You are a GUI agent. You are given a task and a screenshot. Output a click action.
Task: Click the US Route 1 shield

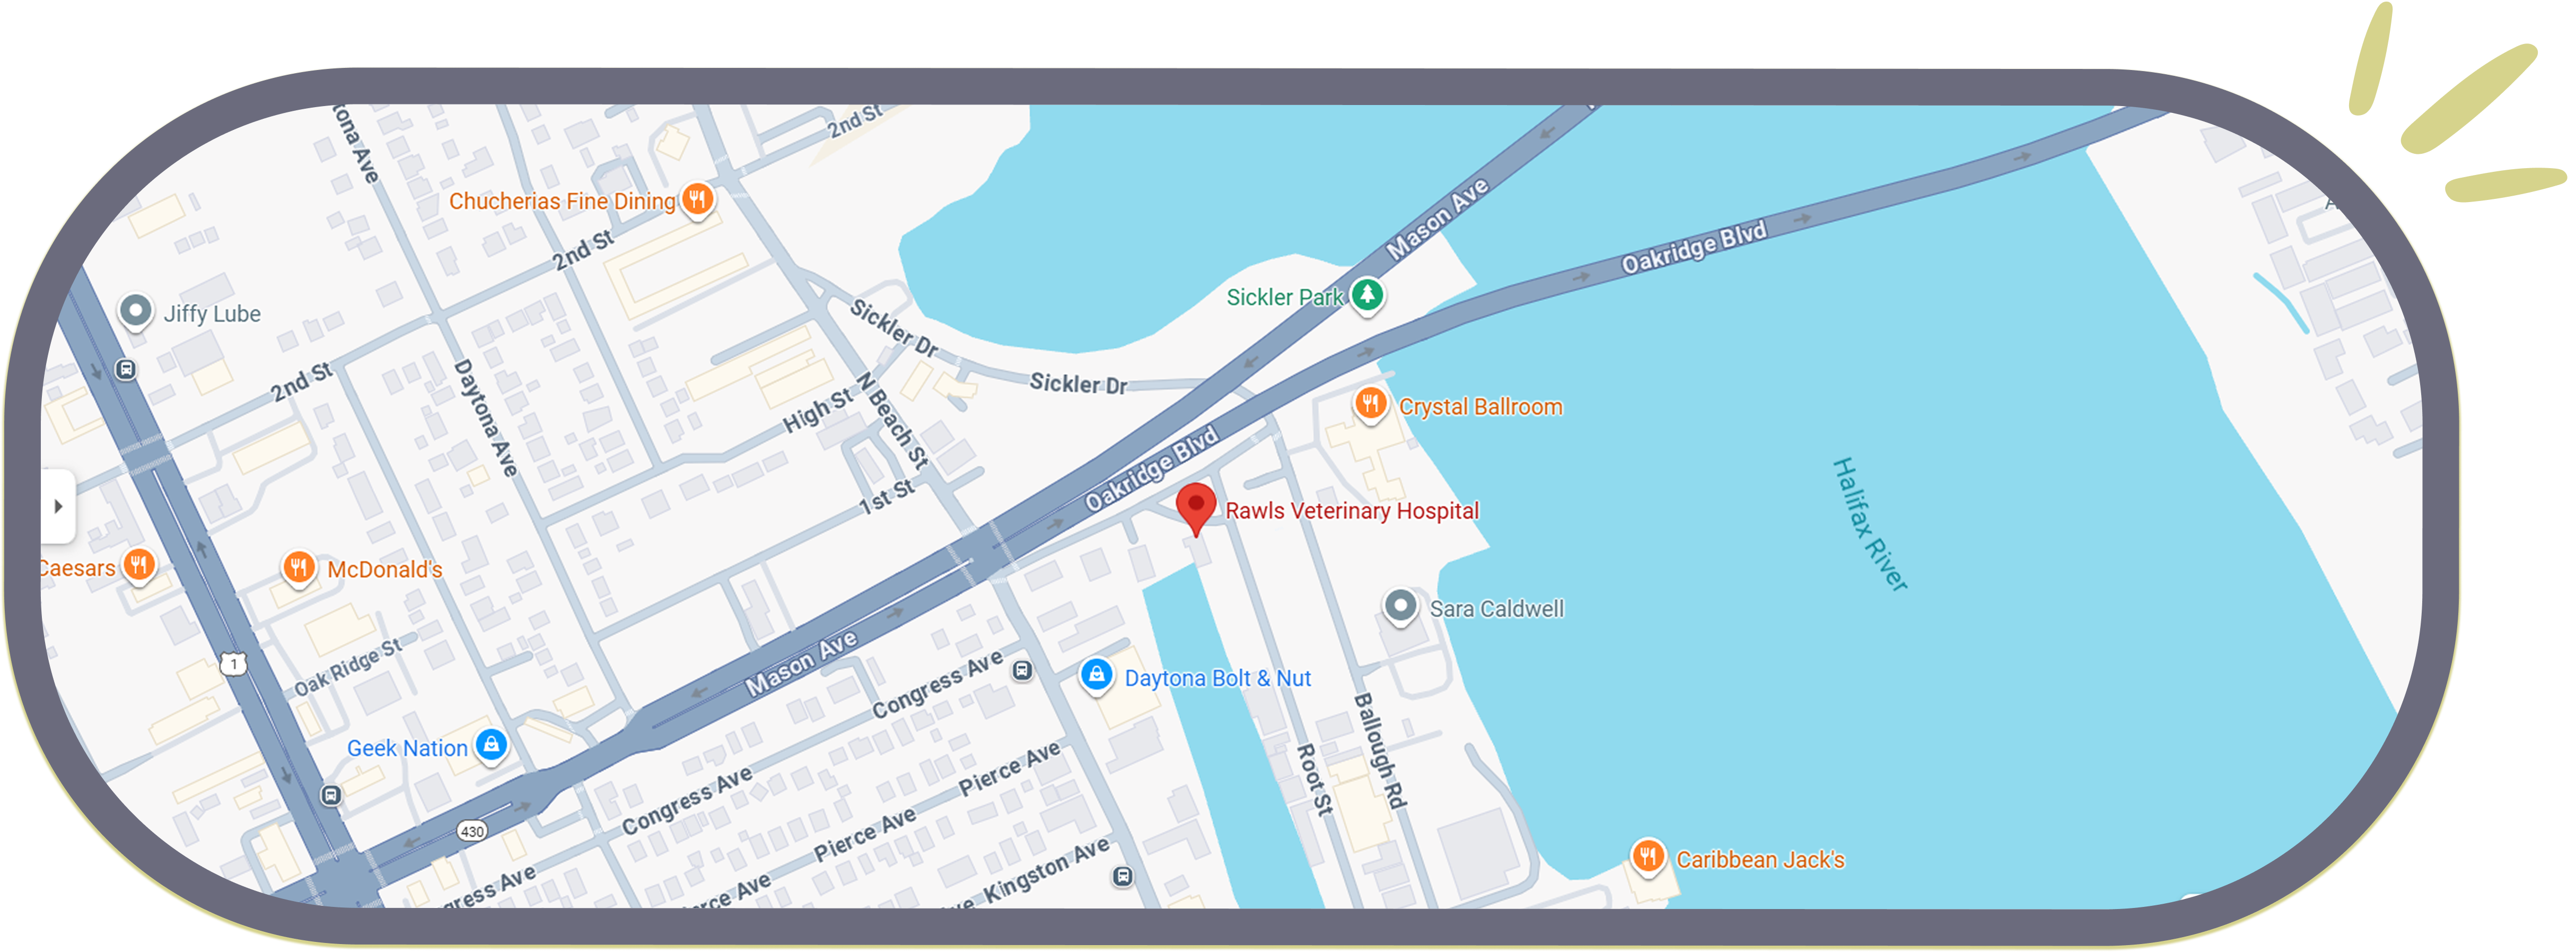(x=233, y=664)
